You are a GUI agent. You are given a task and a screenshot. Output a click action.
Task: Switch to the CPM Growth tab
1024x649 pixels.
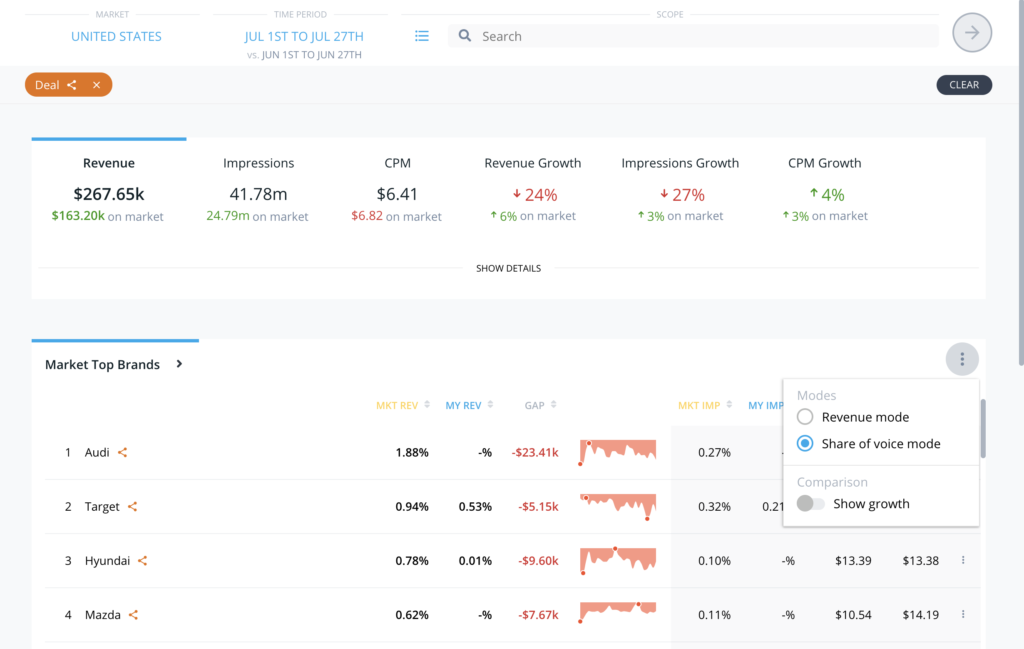click(825, 189)
